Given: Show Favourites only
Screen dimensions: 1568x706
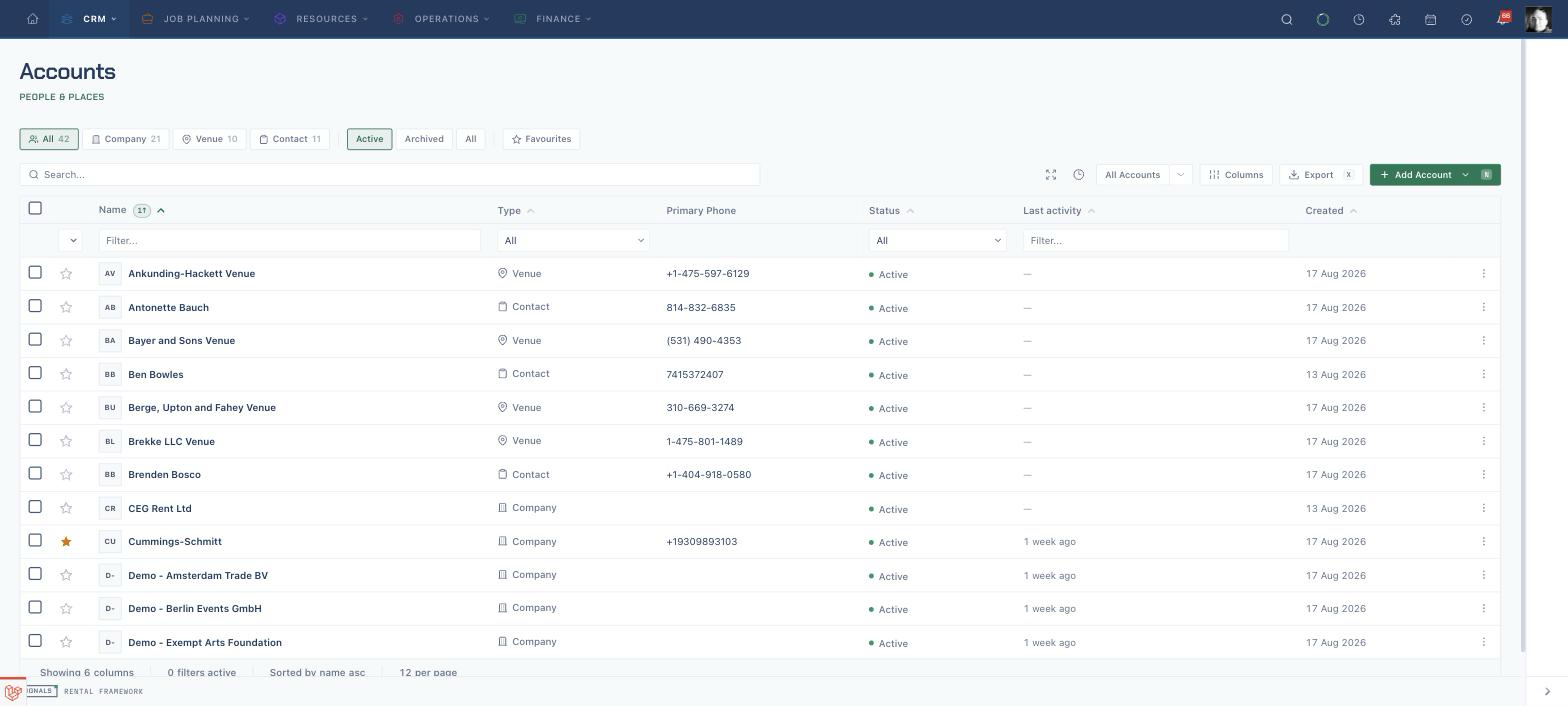Looking at the screenshot, I should 542,139.
